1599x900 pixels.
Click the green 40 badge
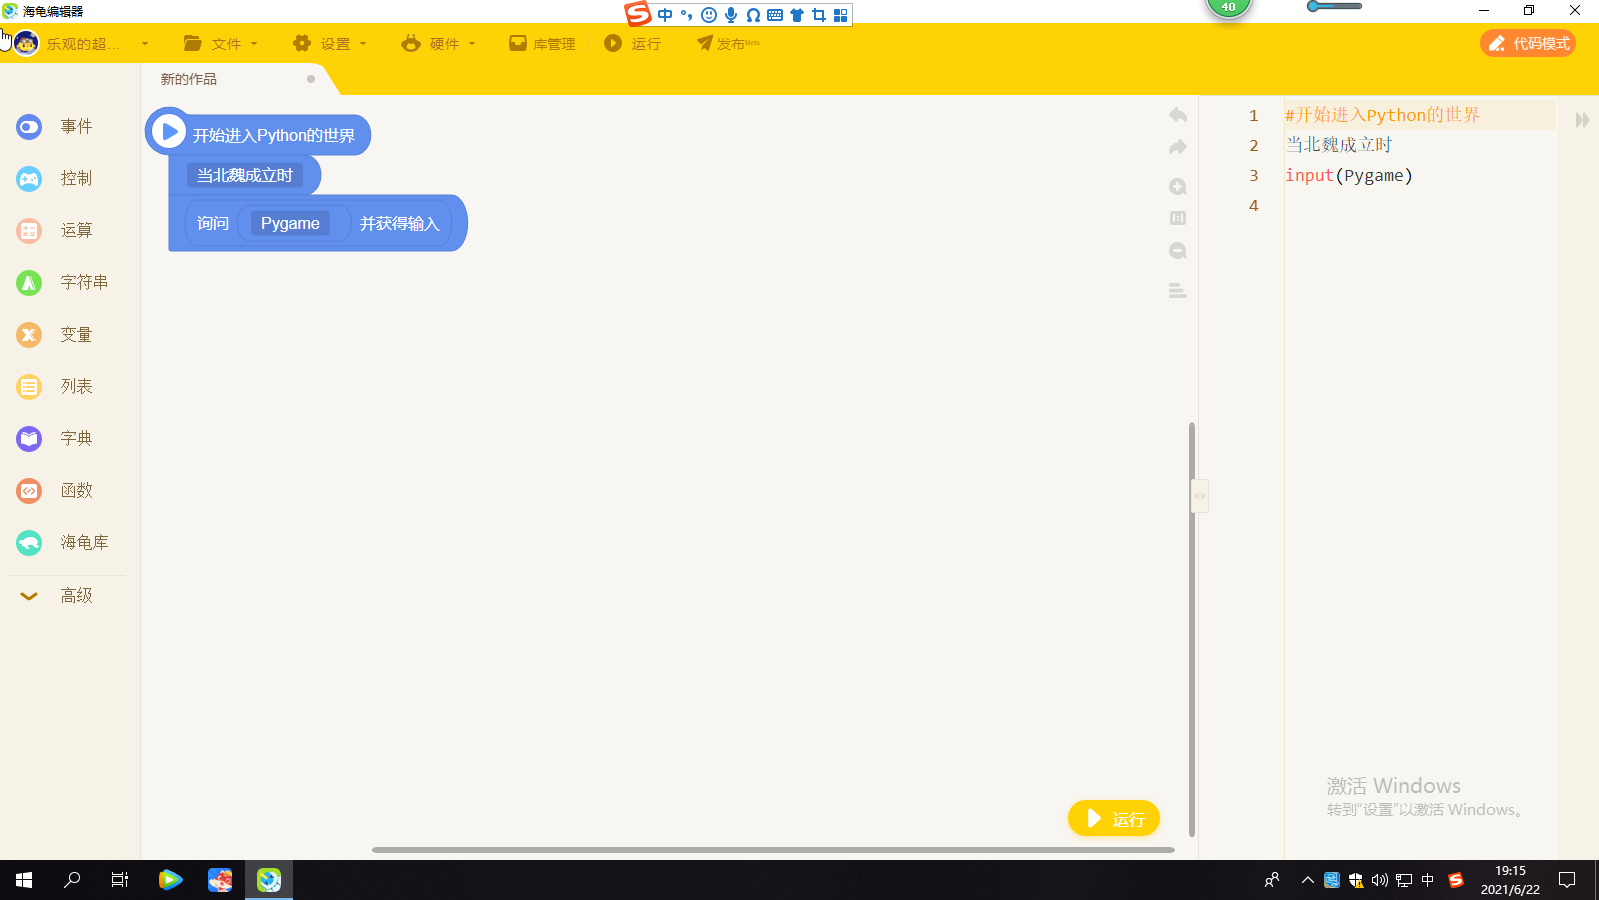click(x=1228, y=7)
